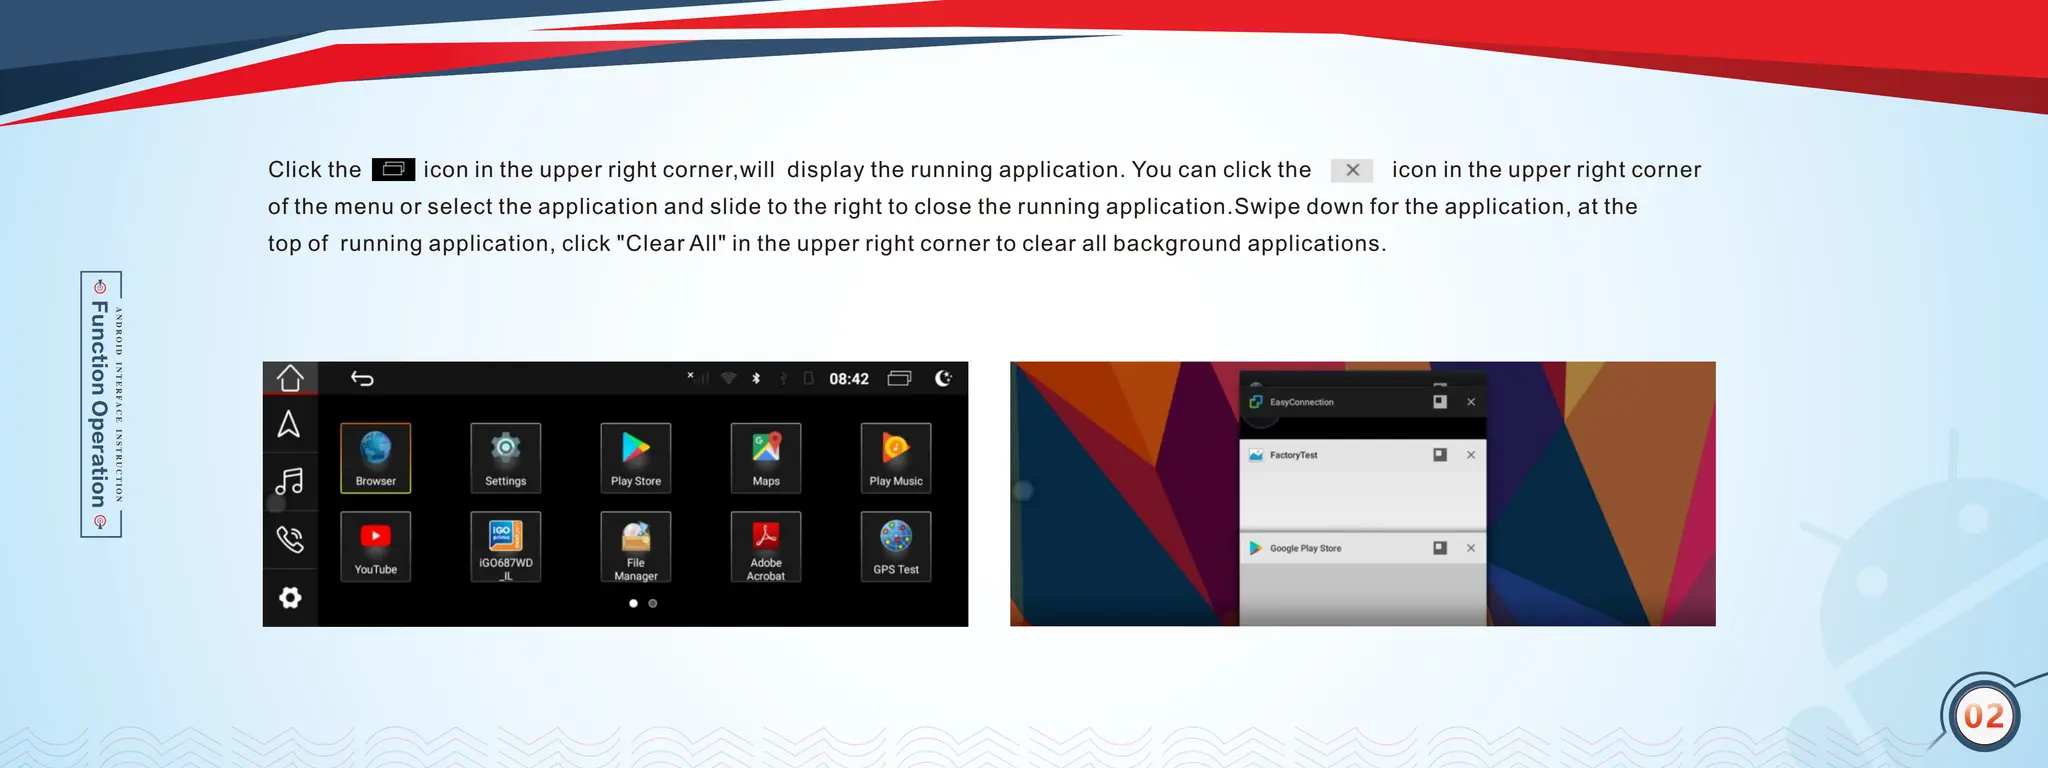Open the File Manager app
This screenshot has height=768, width=2048.
pos(636,547)
